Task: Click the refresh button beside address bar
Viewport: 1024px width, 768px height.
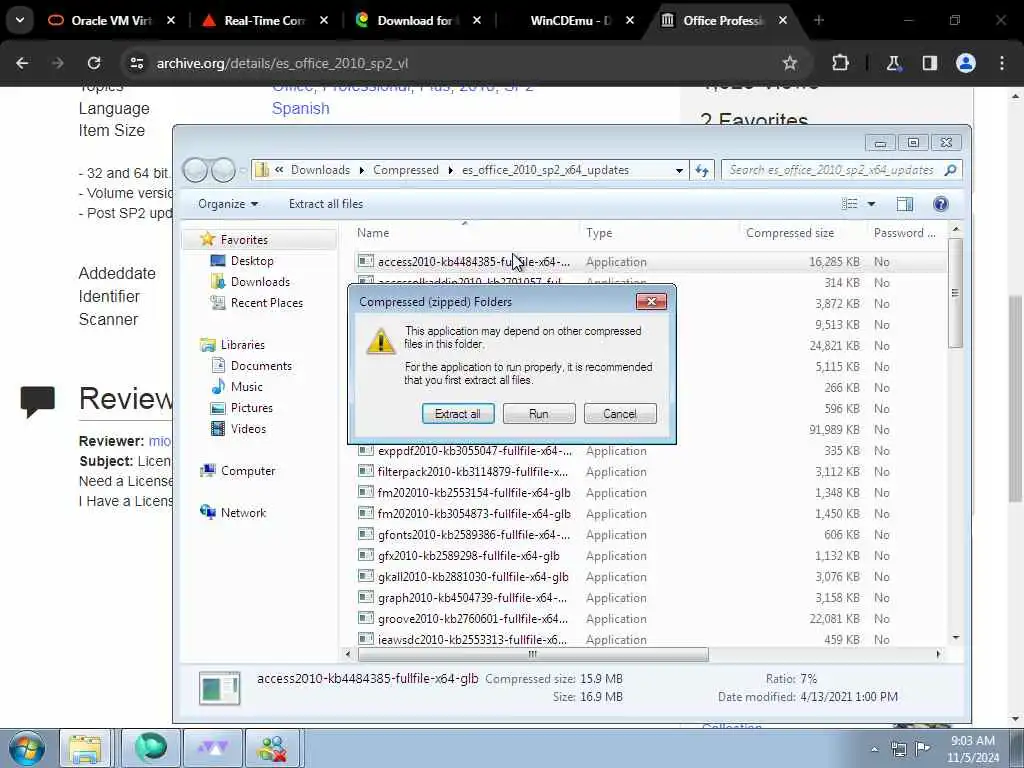Action: tap(702, 170)
